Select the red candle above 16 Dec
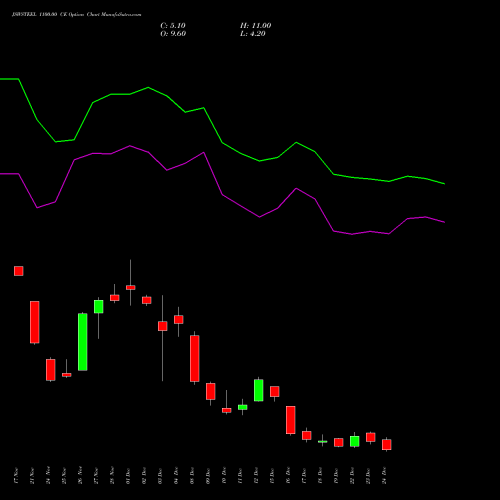The image size is (500, 500). pos(291,420)
